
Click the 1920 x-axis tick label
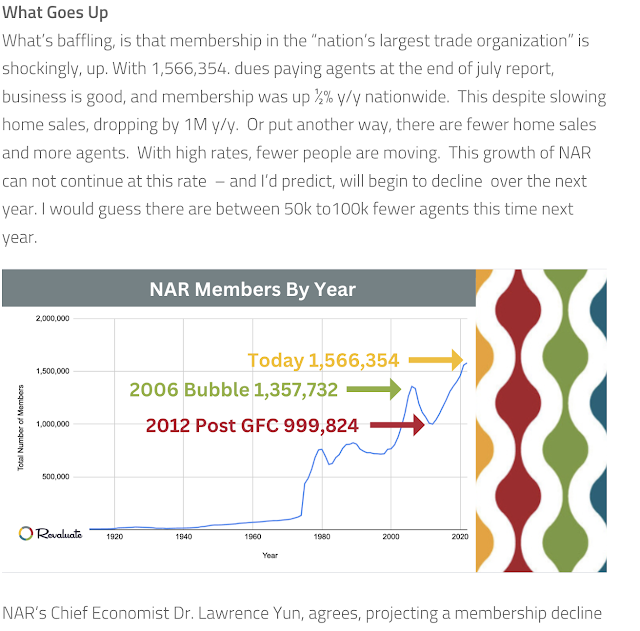pyautogui.click(x=114, y=536)
